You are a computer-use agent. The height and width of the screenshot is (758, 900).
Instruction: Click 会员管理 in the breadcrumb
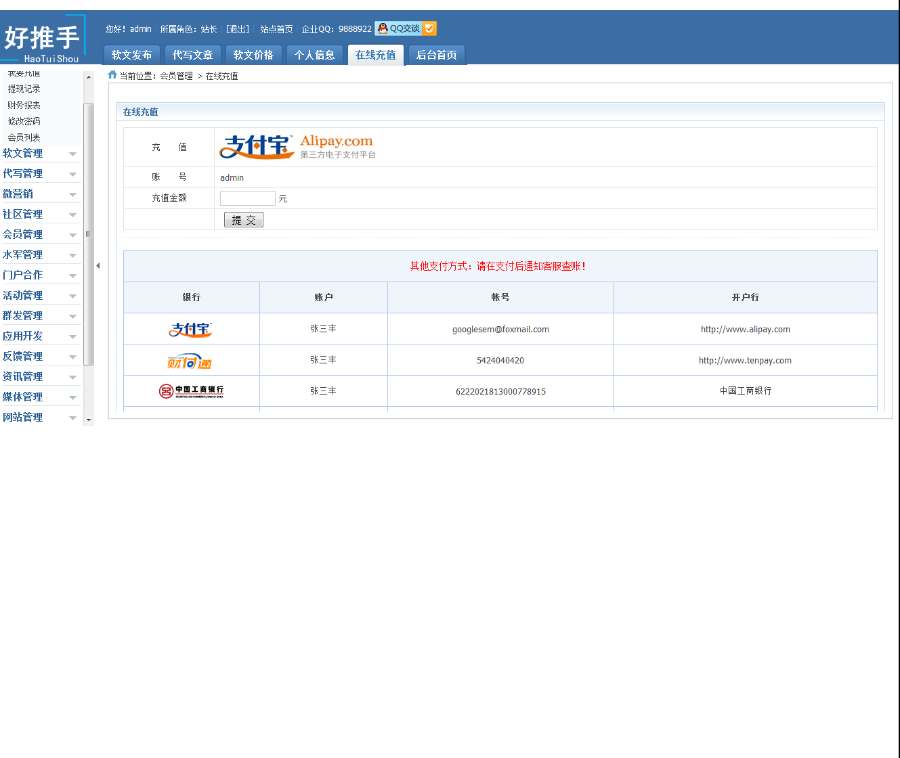click(176, 76)
